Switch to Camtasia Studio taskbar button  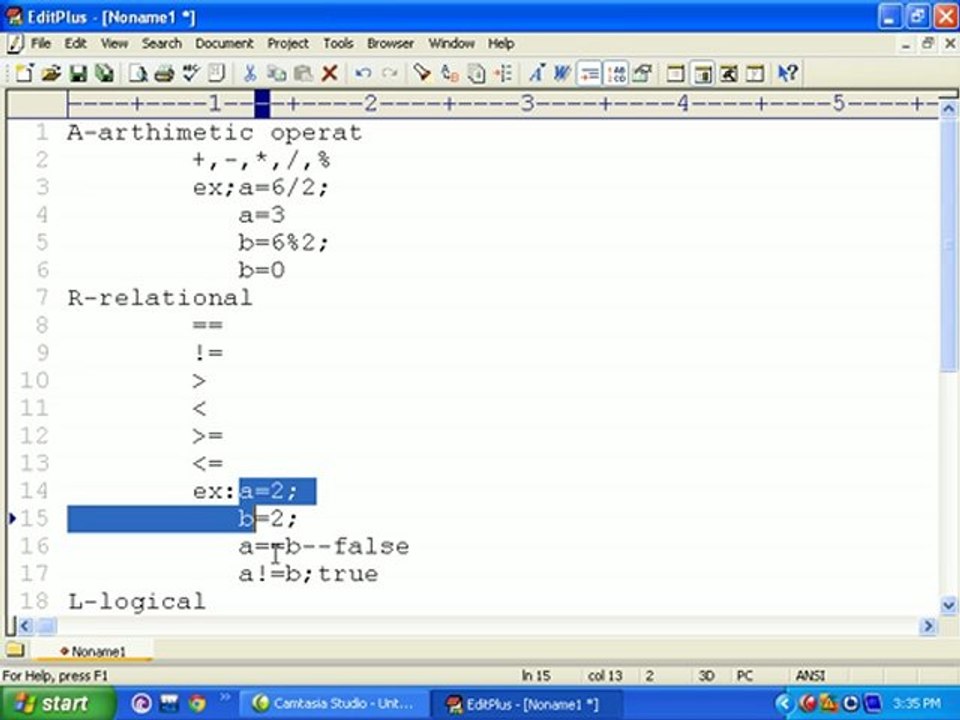[334, 703]
